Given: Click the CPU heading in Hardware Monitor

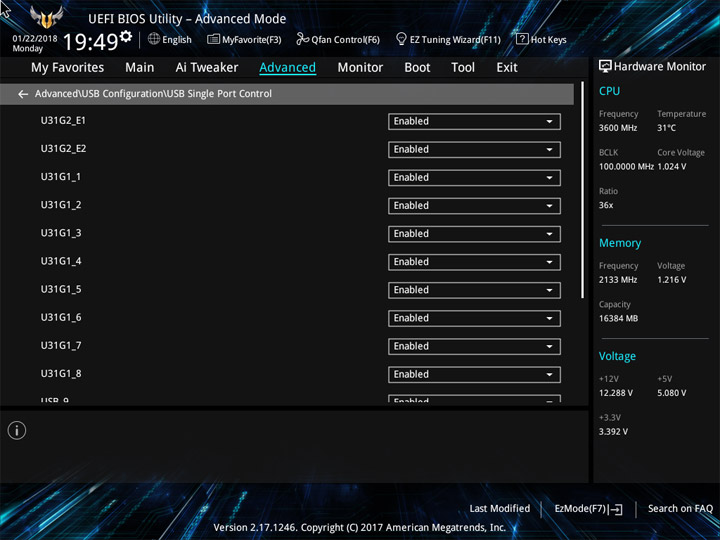Looking at the screenshot, I should click(609, 91).
